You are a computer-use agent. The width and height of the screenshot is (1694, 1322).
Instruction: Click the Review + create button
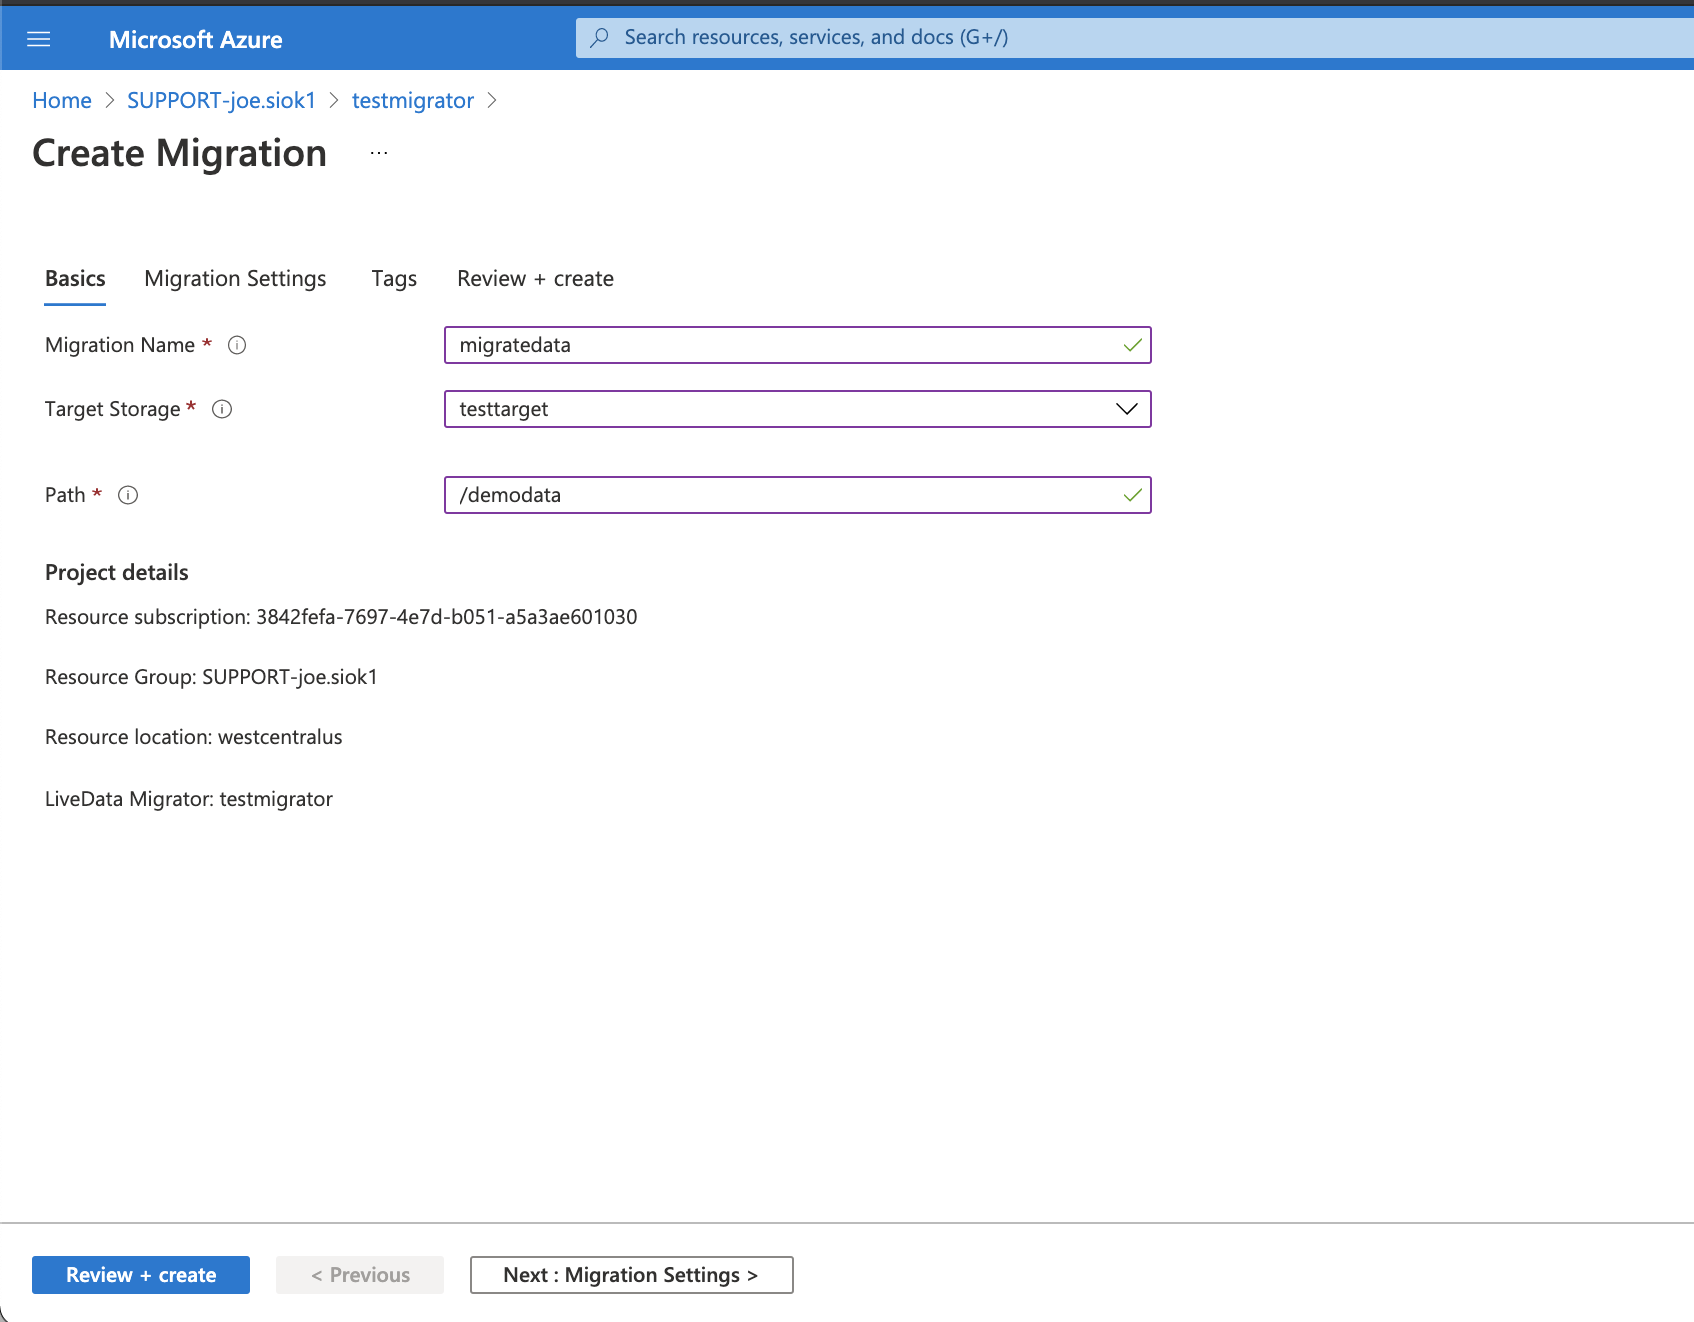pos(140,1274)
